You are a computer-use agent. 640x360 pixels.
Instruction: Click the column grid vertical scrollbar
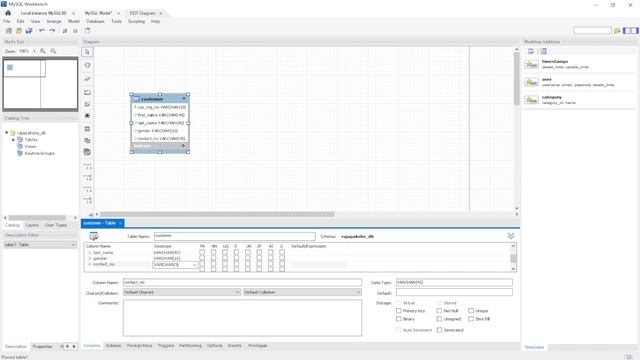(513, 258)
